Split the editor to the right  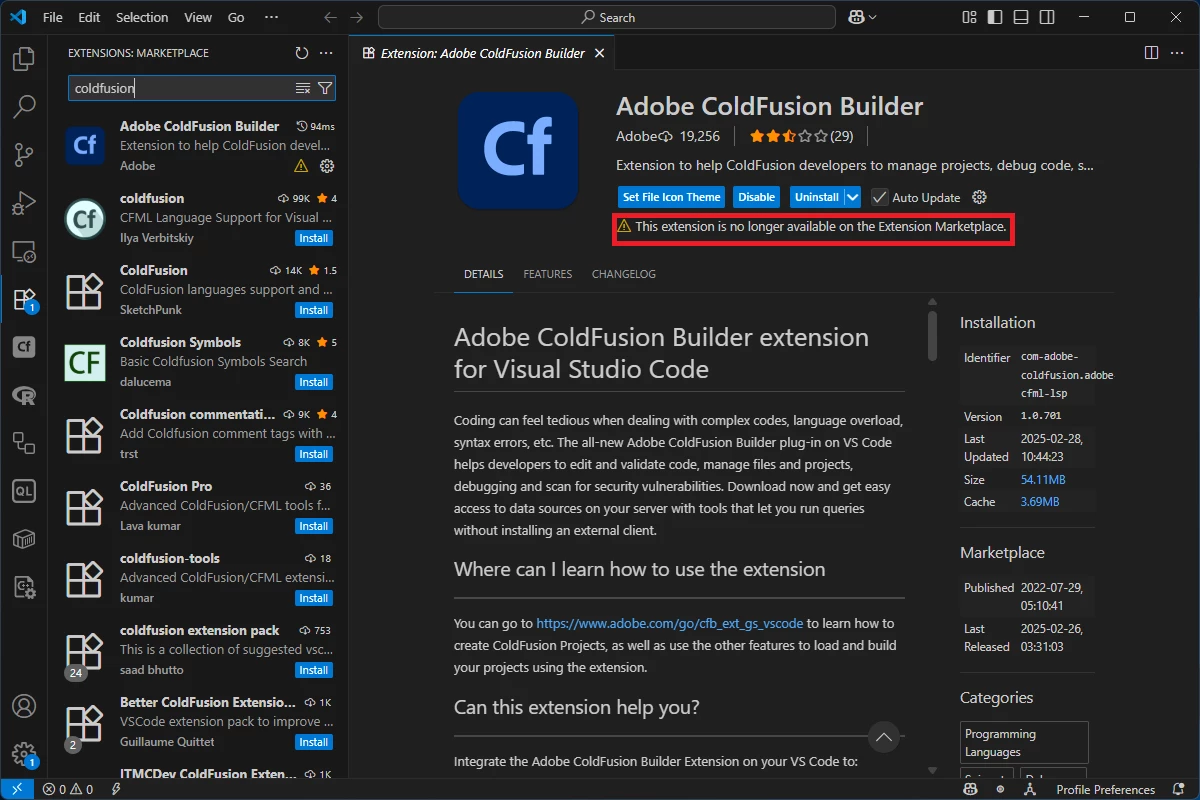coord(1151,53)
